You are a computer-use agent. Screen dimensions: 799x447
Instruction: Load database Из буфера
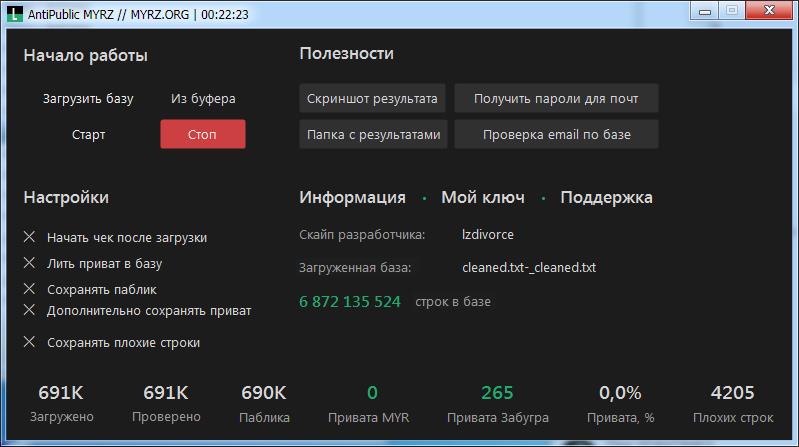point(203,98)
